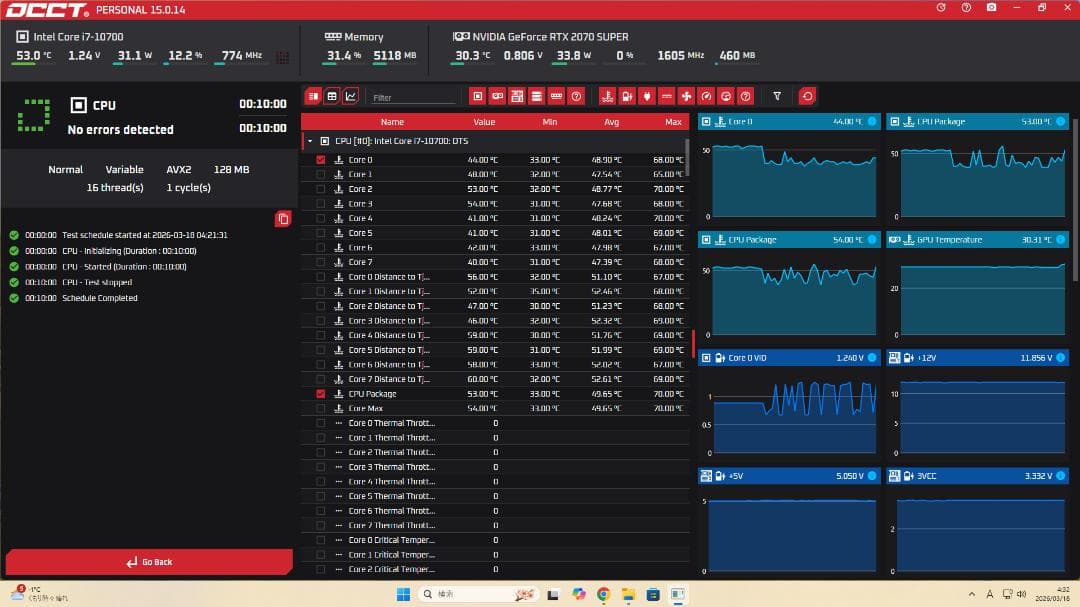The height and width of the screenshot is (607, 1080).
Task: Click the funnel filter icon
Action: tap(777, 96)
